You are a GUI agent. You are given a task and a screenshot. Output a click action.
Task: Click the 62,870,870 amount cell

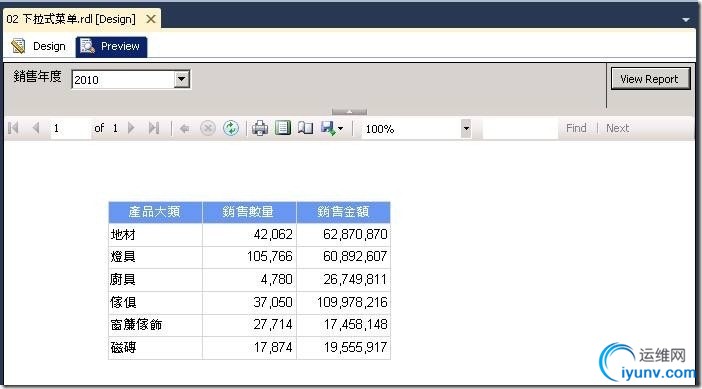click(343, 235)
